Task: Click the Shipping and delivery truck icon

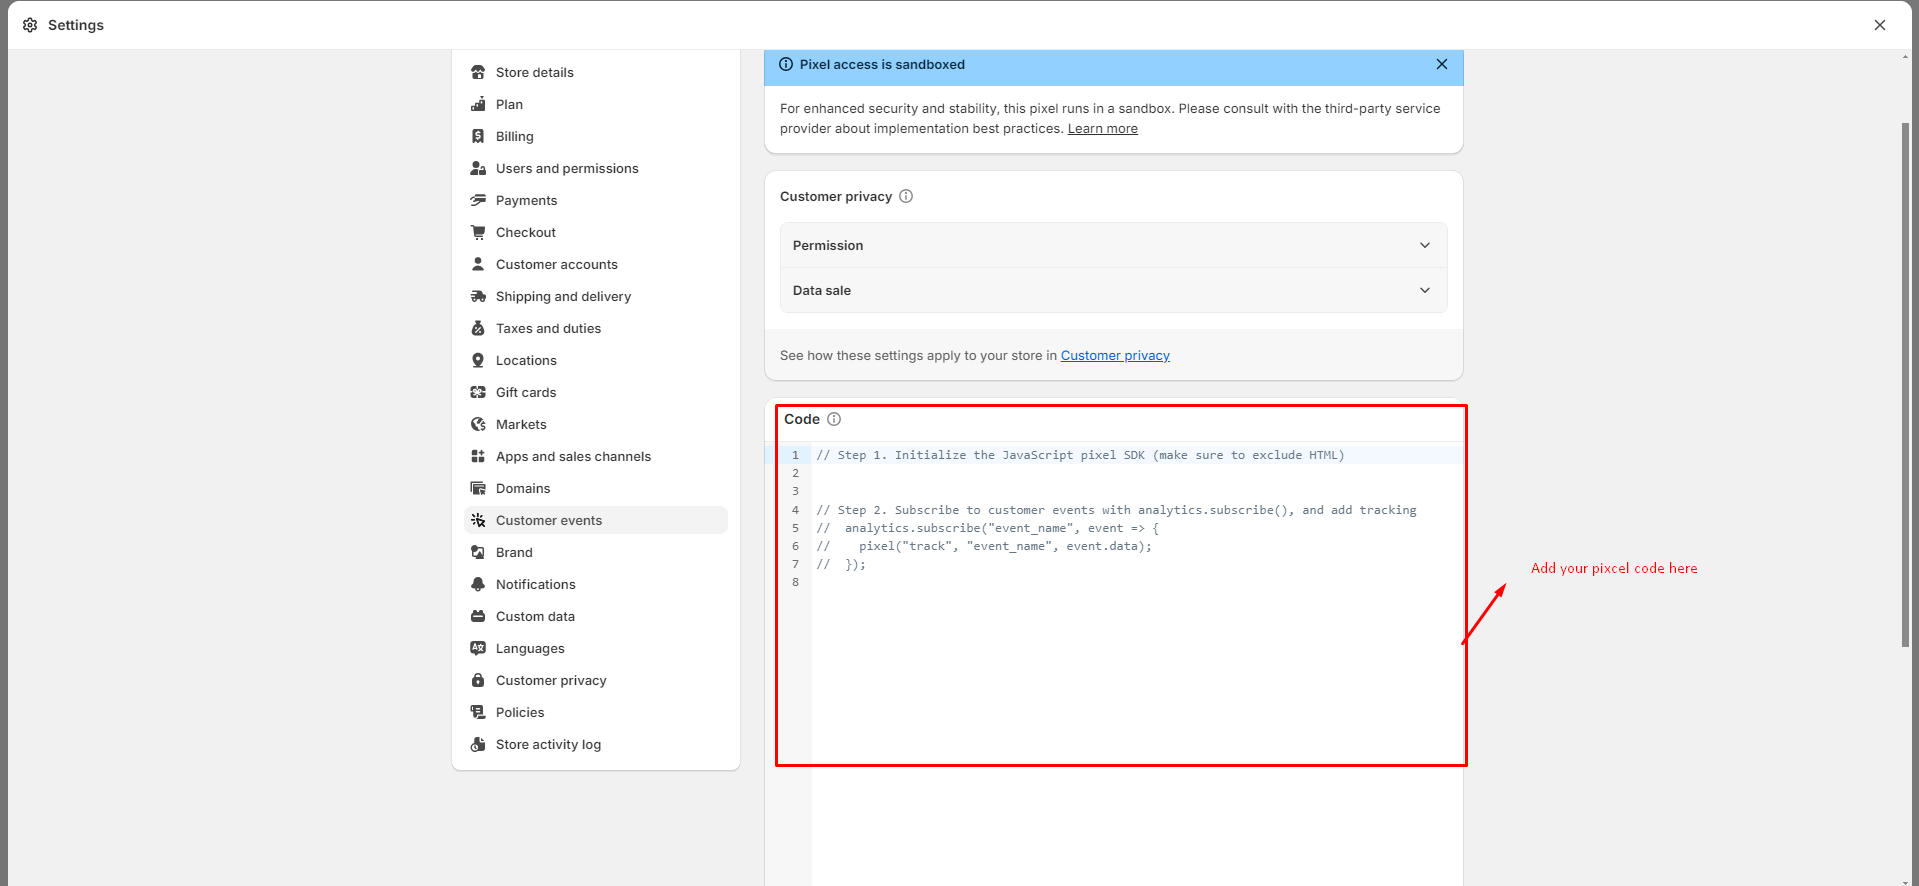Action: [x=478, y=296]
